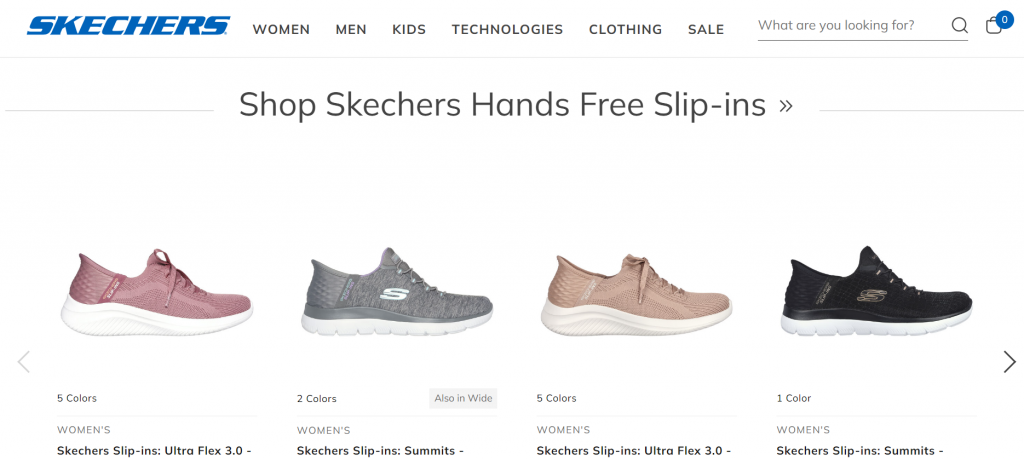Open the Women menu

(x=281, y=29)
